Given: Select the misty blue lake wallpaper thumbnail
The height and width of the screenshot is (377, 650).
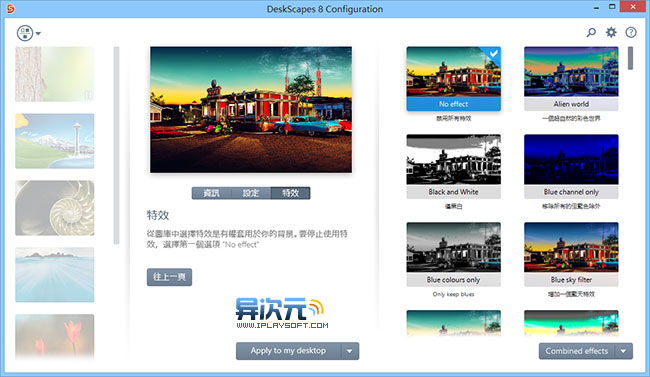Looking at the screenshot, I should tap(55, 275).
